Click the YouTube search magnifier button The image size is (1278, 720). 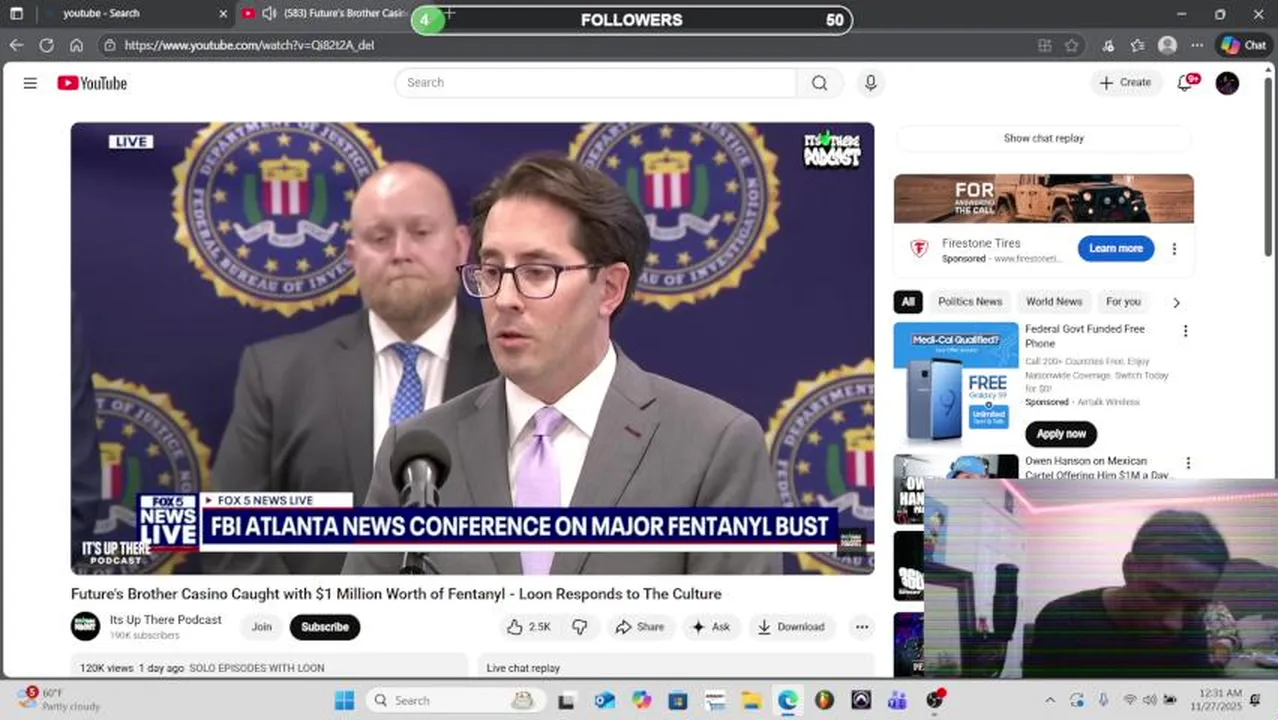pos(820,83)
